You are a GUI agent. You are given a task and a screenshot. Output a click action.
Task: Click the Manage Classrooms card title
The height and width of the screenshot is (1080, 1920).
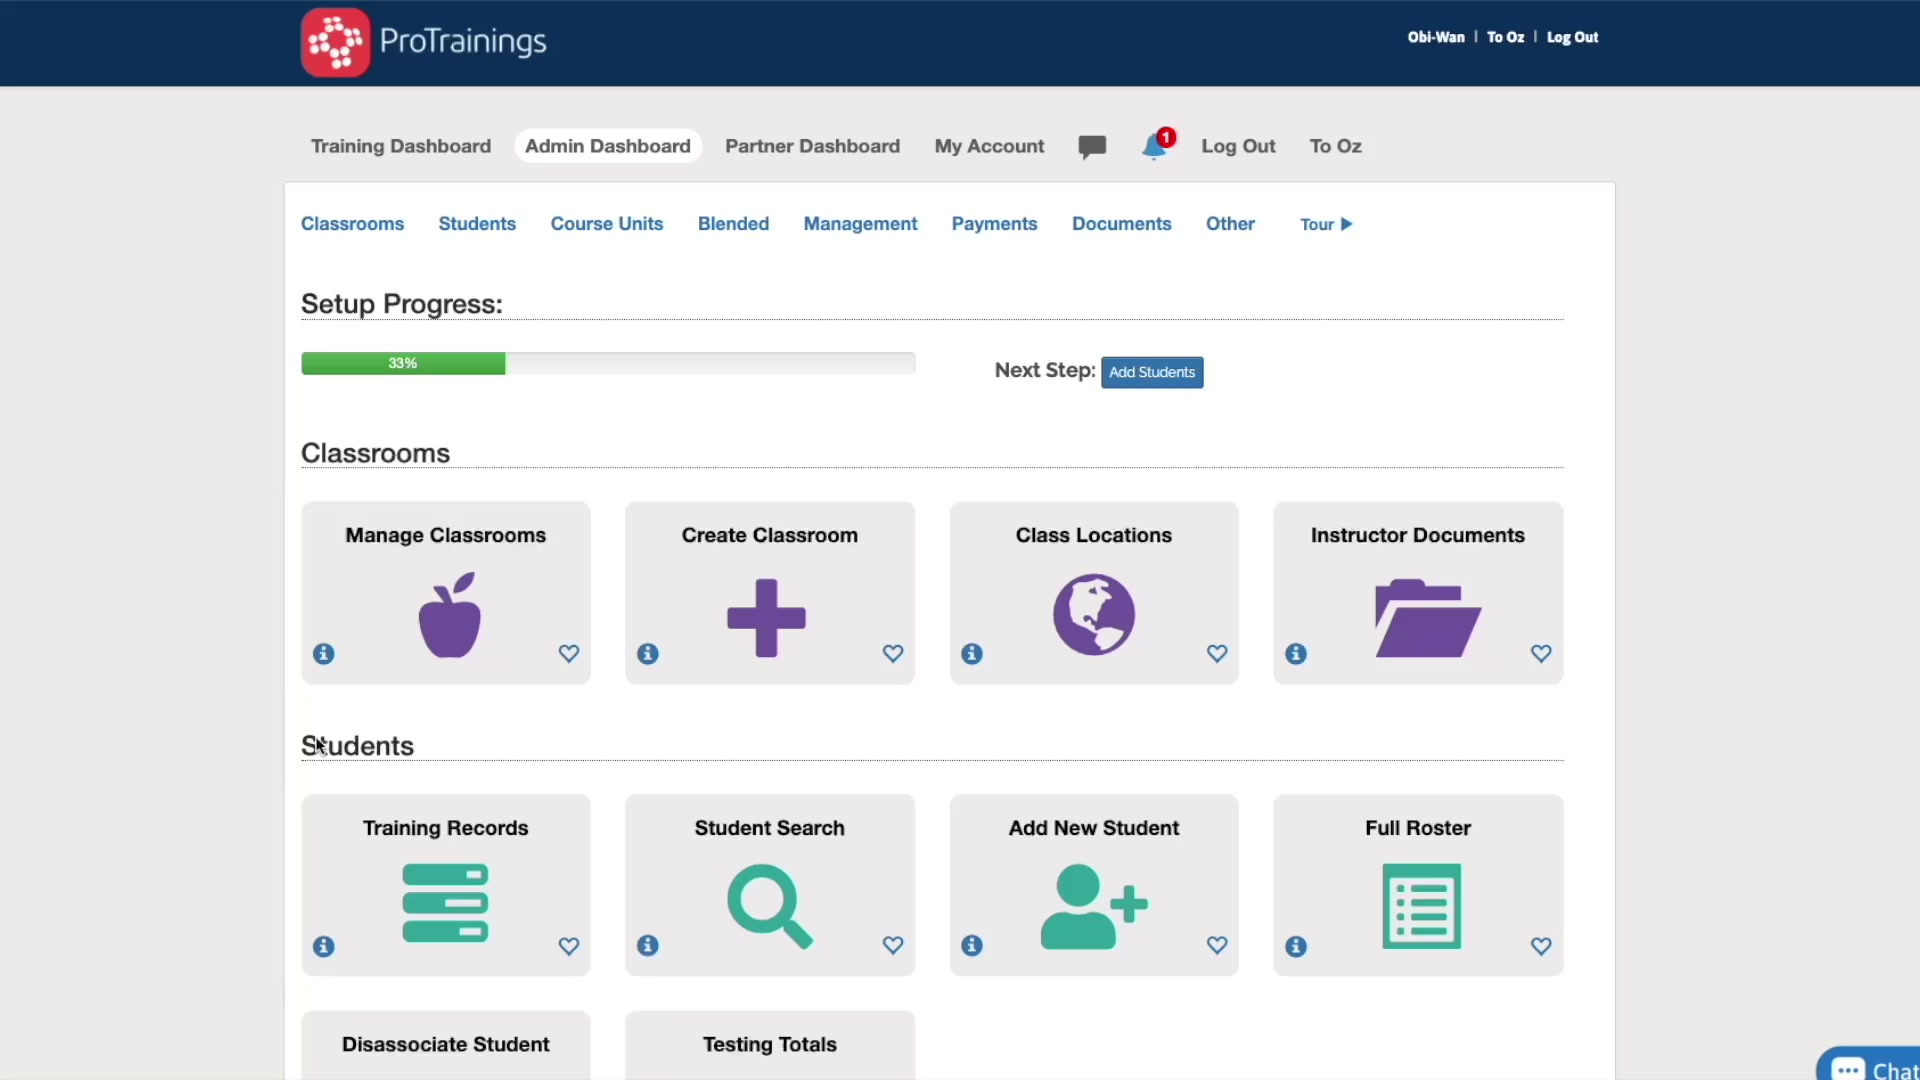(446, 535)
